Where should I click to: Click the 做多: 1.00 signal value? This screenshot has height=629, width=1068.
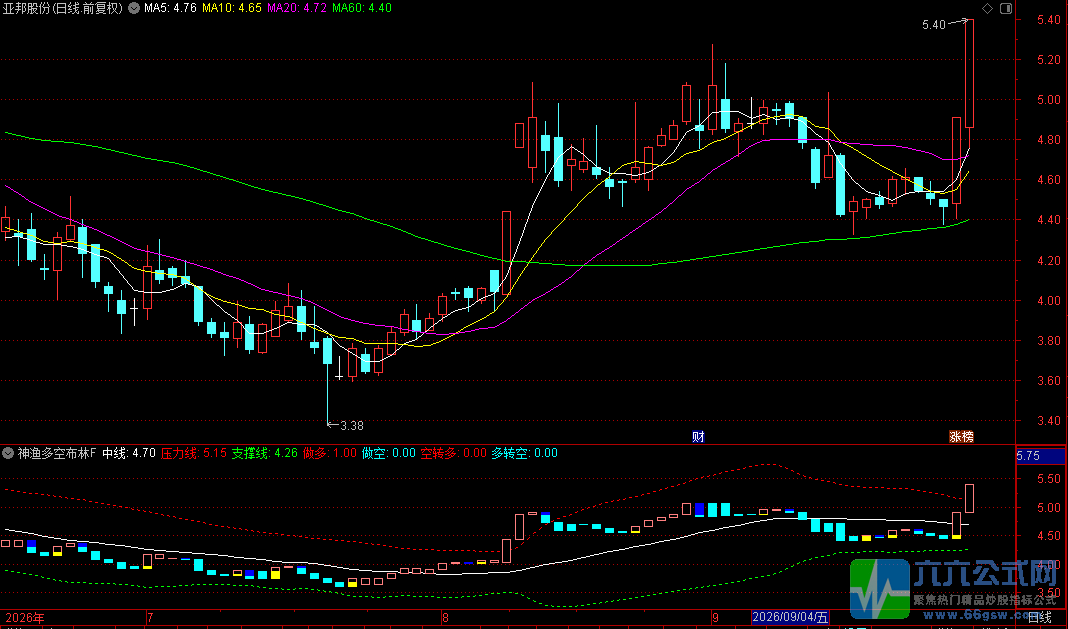pyautogui.click(x=330, y=453)
